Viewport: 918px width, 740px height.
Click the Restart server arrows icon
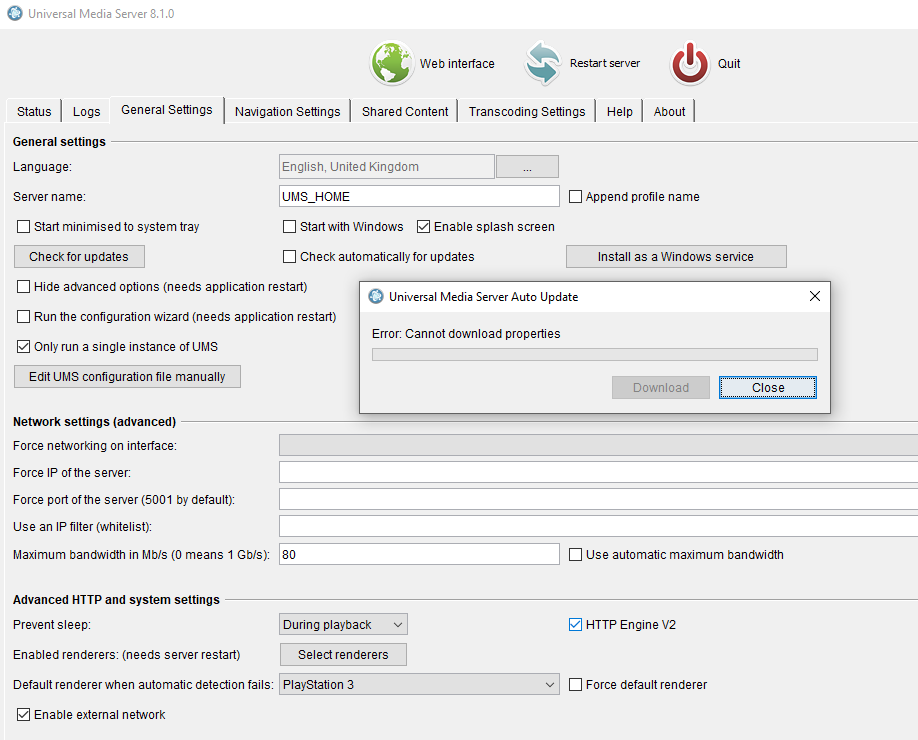543,63
